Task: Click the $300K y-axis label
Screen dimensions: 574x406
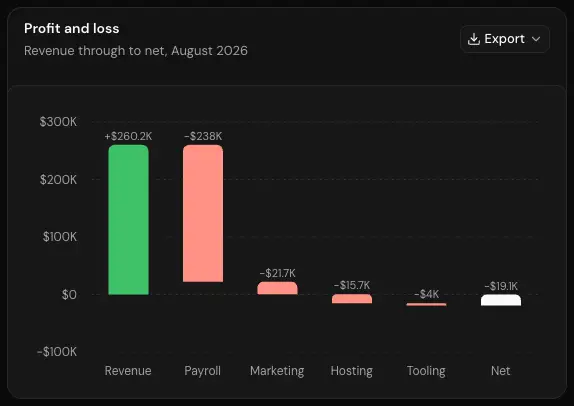Action: [58, 122]
